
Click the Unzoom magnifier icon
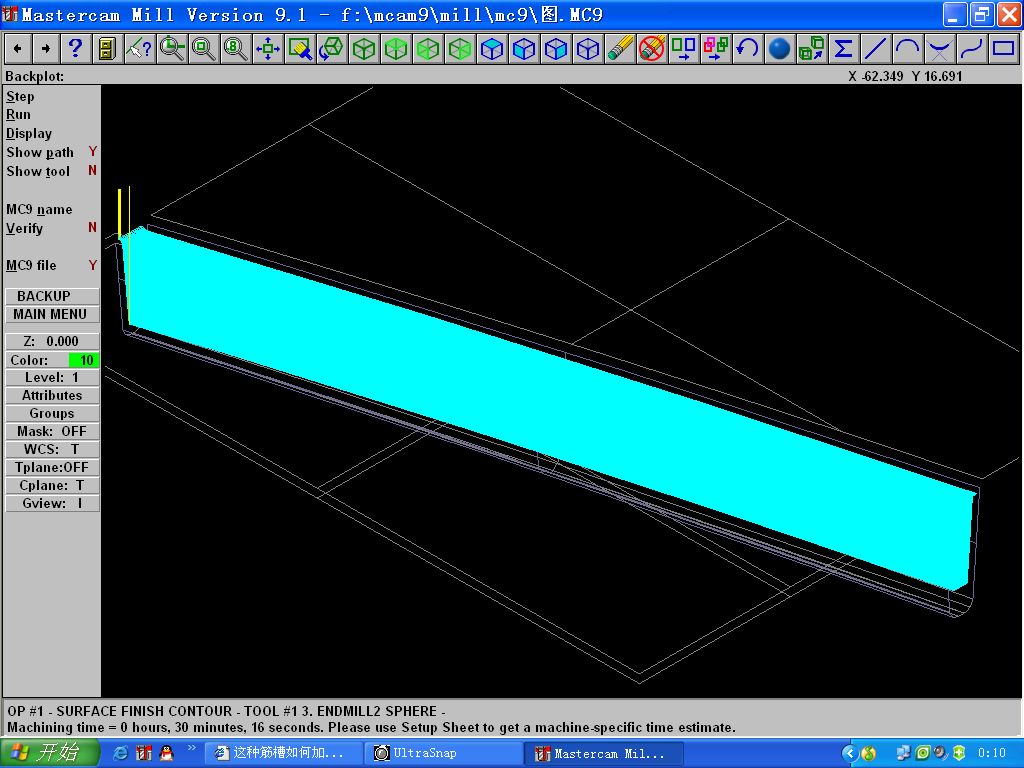[x=204, y=48]
